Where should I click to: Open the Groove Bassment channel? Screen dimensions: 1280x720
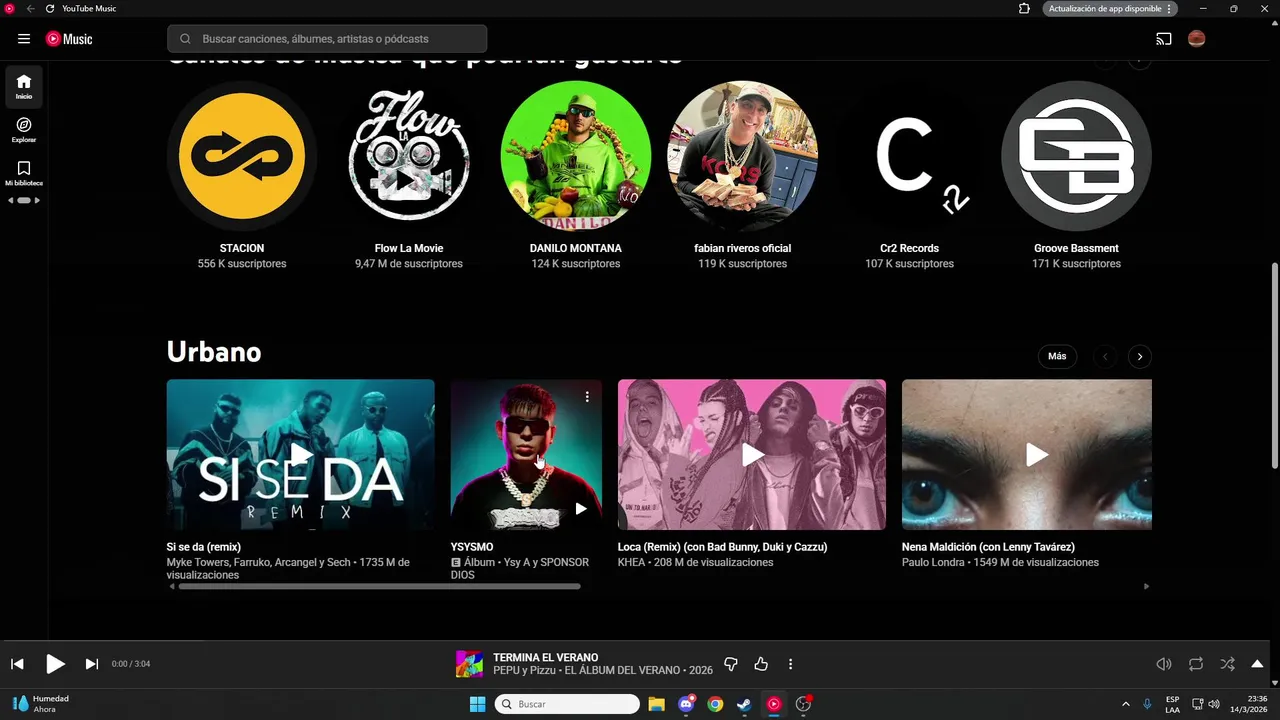click(x=1076, y=157)
